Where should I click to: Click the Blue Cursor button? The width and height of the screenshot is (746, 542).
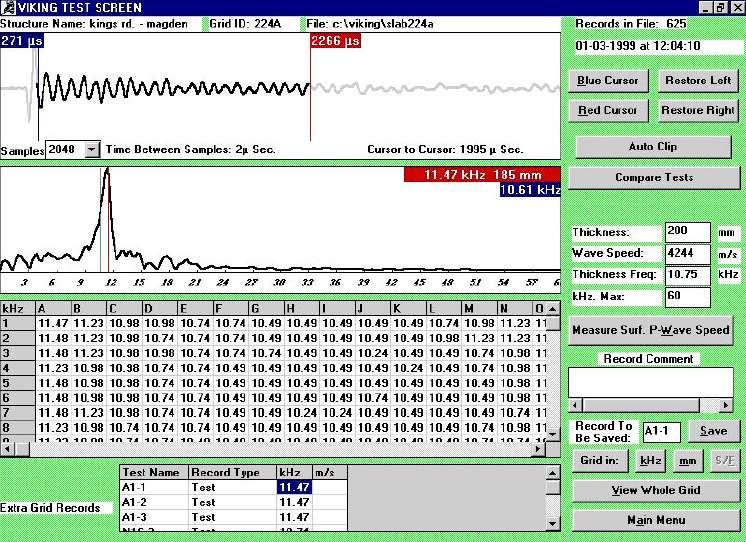pos(608,81)
